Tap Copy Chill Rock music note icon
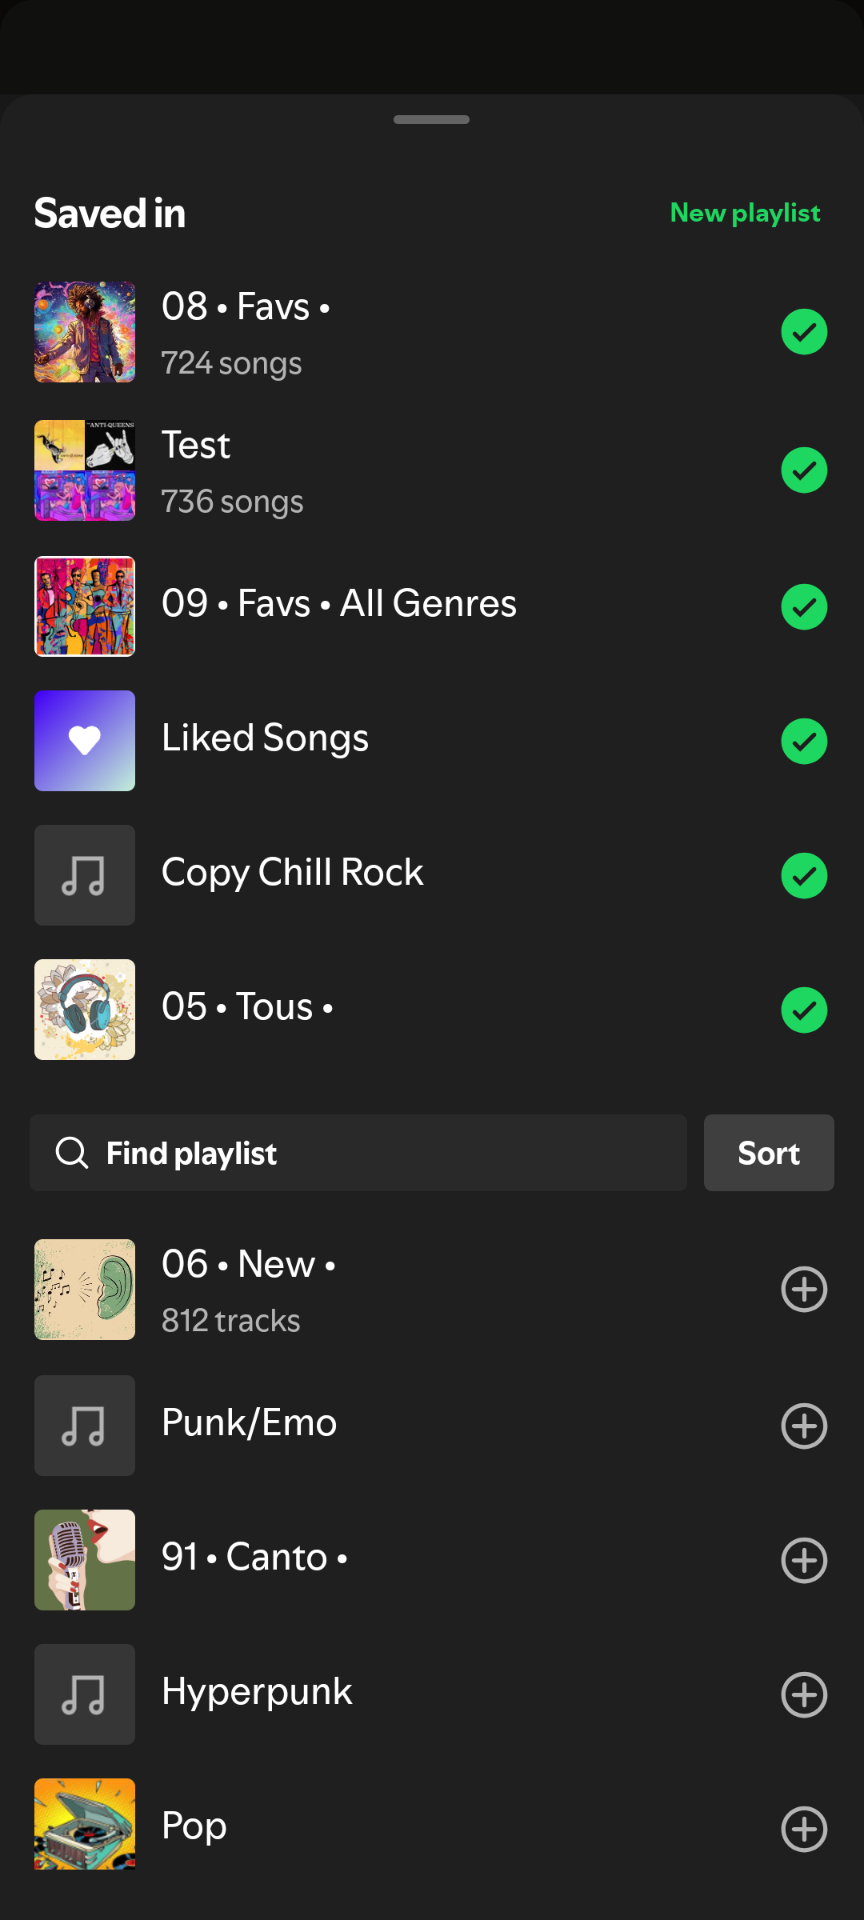Screen dimensions: 864x1920 tap(85, 875)
